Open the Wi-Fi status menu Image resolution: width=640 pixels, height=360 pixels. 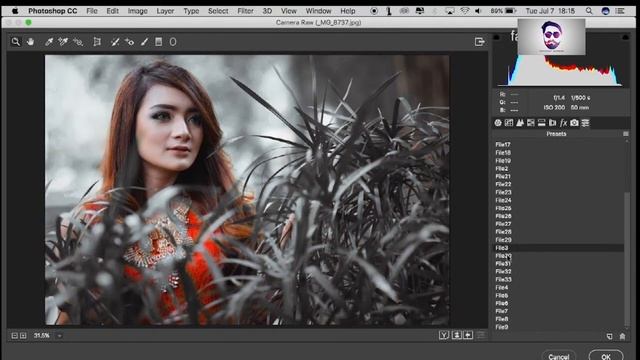click(x=464, y=11)
